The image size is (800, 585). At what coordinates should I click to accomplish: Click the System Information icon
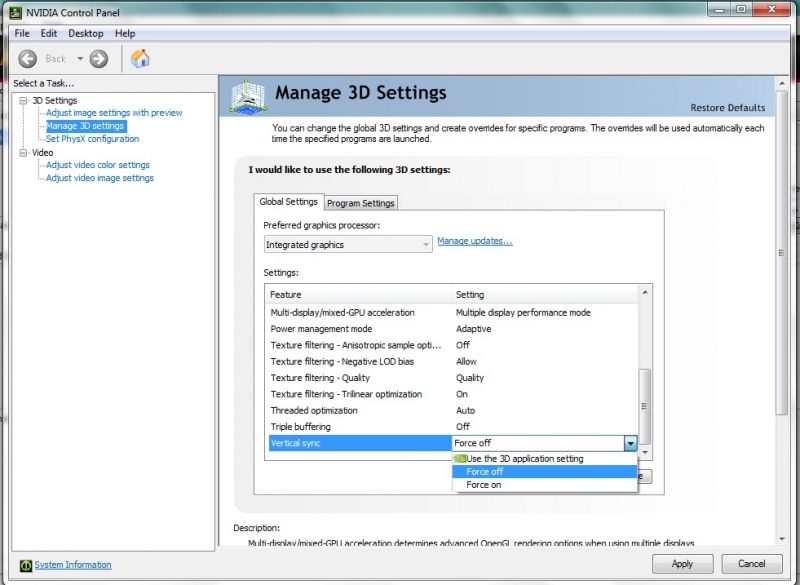click(x=26, y=565)
